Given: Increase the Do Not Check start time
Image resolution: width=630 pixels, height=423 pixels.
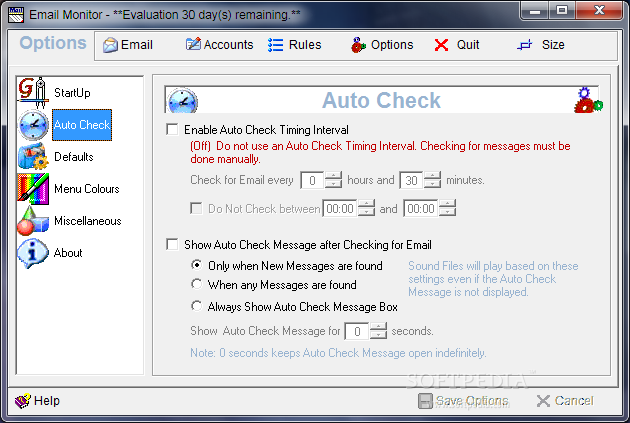Looking at the screenshot, I should [x=366, y=204].
